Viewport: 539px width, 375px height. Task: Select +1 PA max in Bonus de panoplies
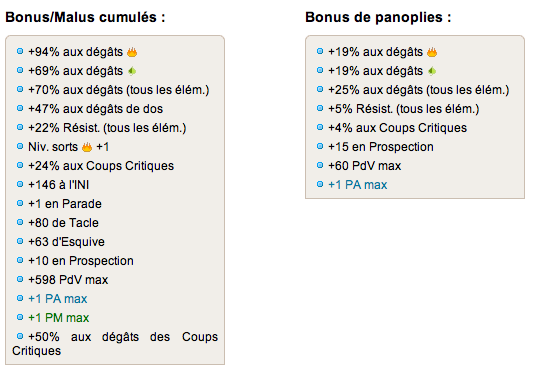pyautogui.click(x=358, y=185)
